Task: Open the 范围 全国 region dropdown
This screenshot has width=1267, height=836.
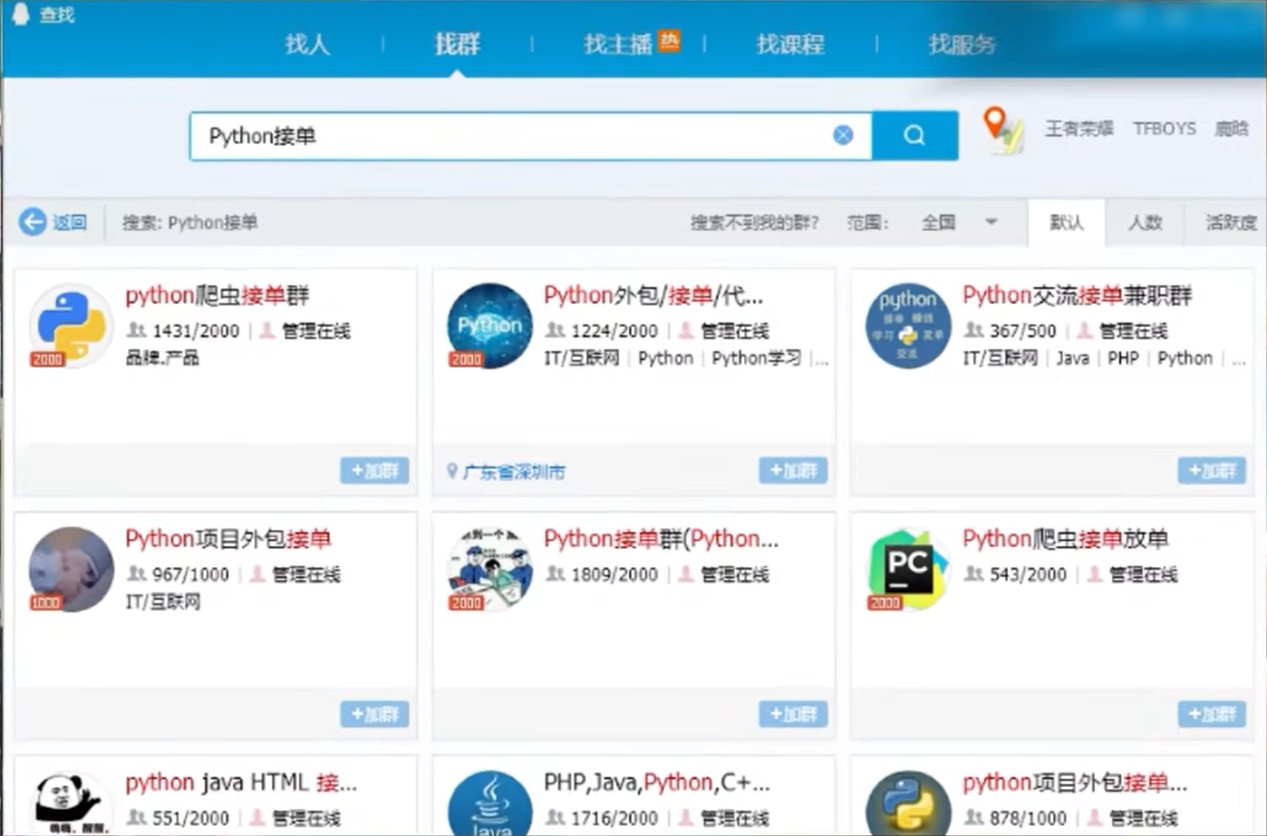Action: tap(958, 222)
